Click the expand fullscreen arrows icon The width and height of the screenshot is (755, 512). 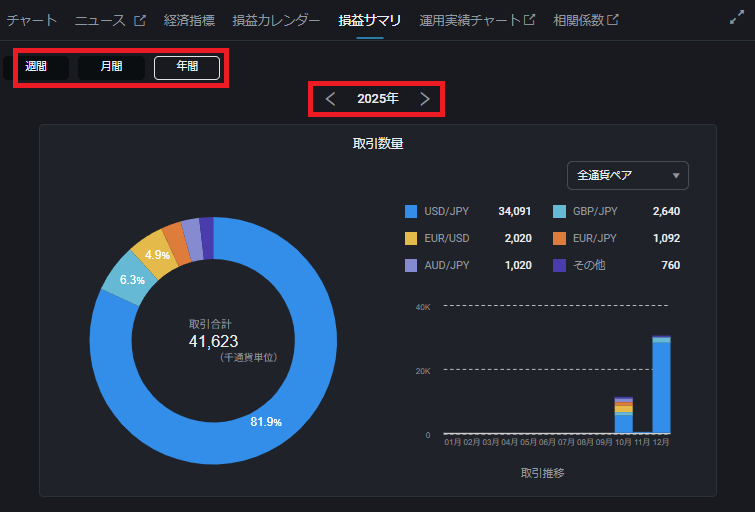[x=736, y=18]
